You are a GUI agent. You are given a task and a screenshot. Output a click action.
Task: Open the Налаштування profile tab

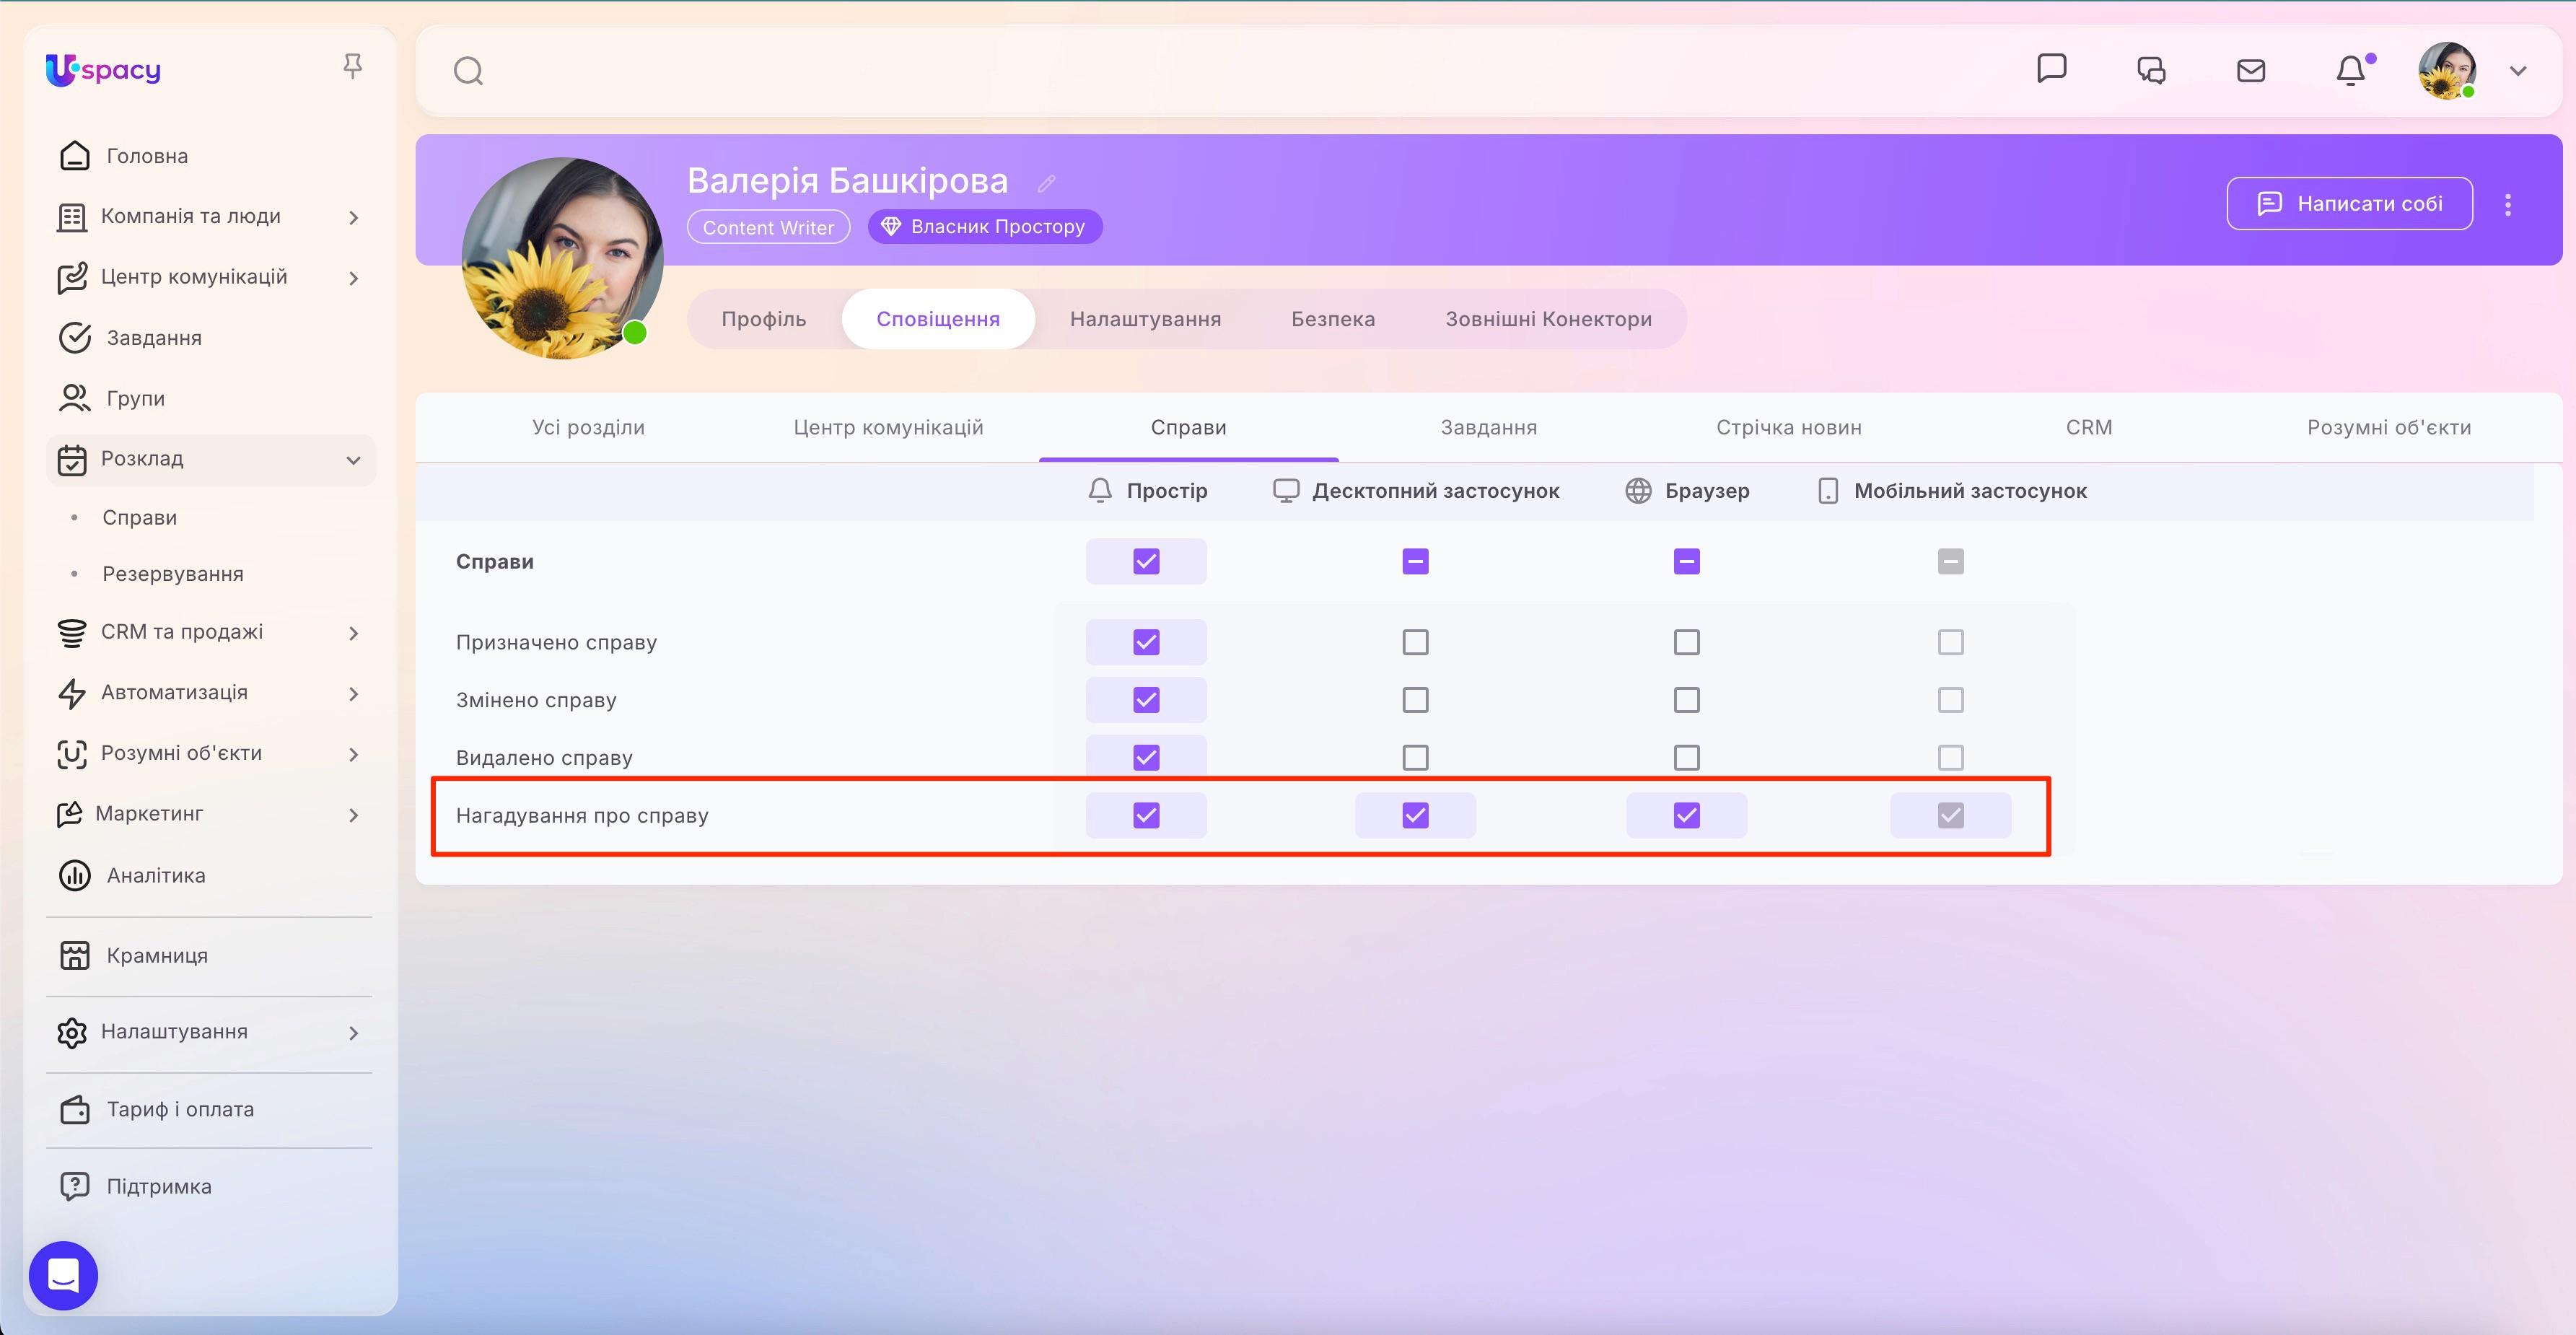[1145, 319]
